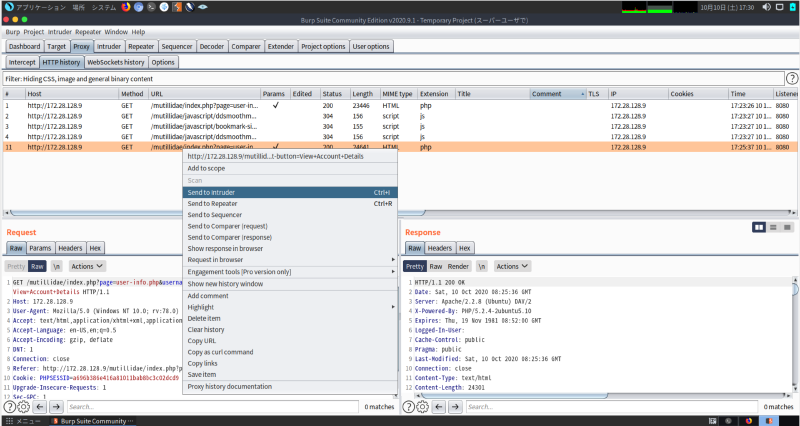The image size is (800, 426).
Task: Switch response view to Render mode
Action: click(x=458, y=267)
